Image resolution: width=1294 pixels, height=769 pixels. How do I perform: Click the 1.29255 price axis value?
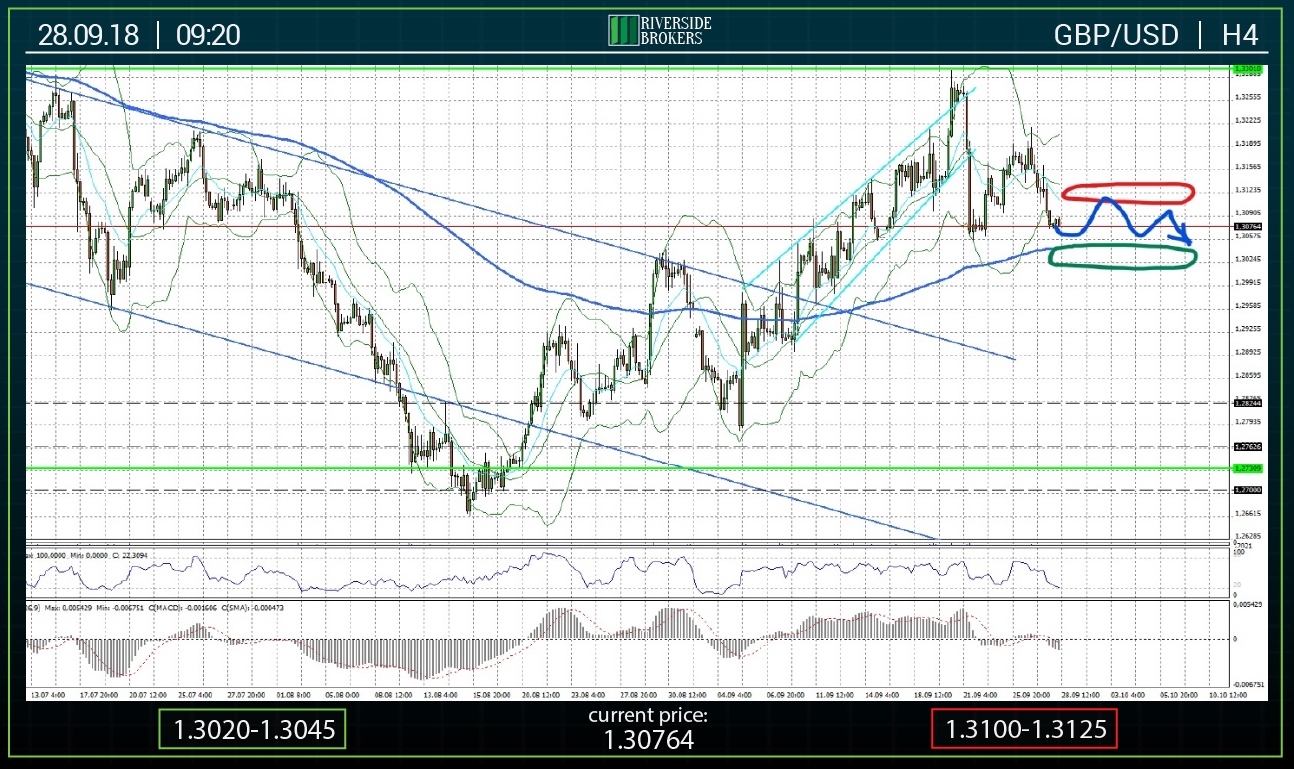[x=1248, y=328]
